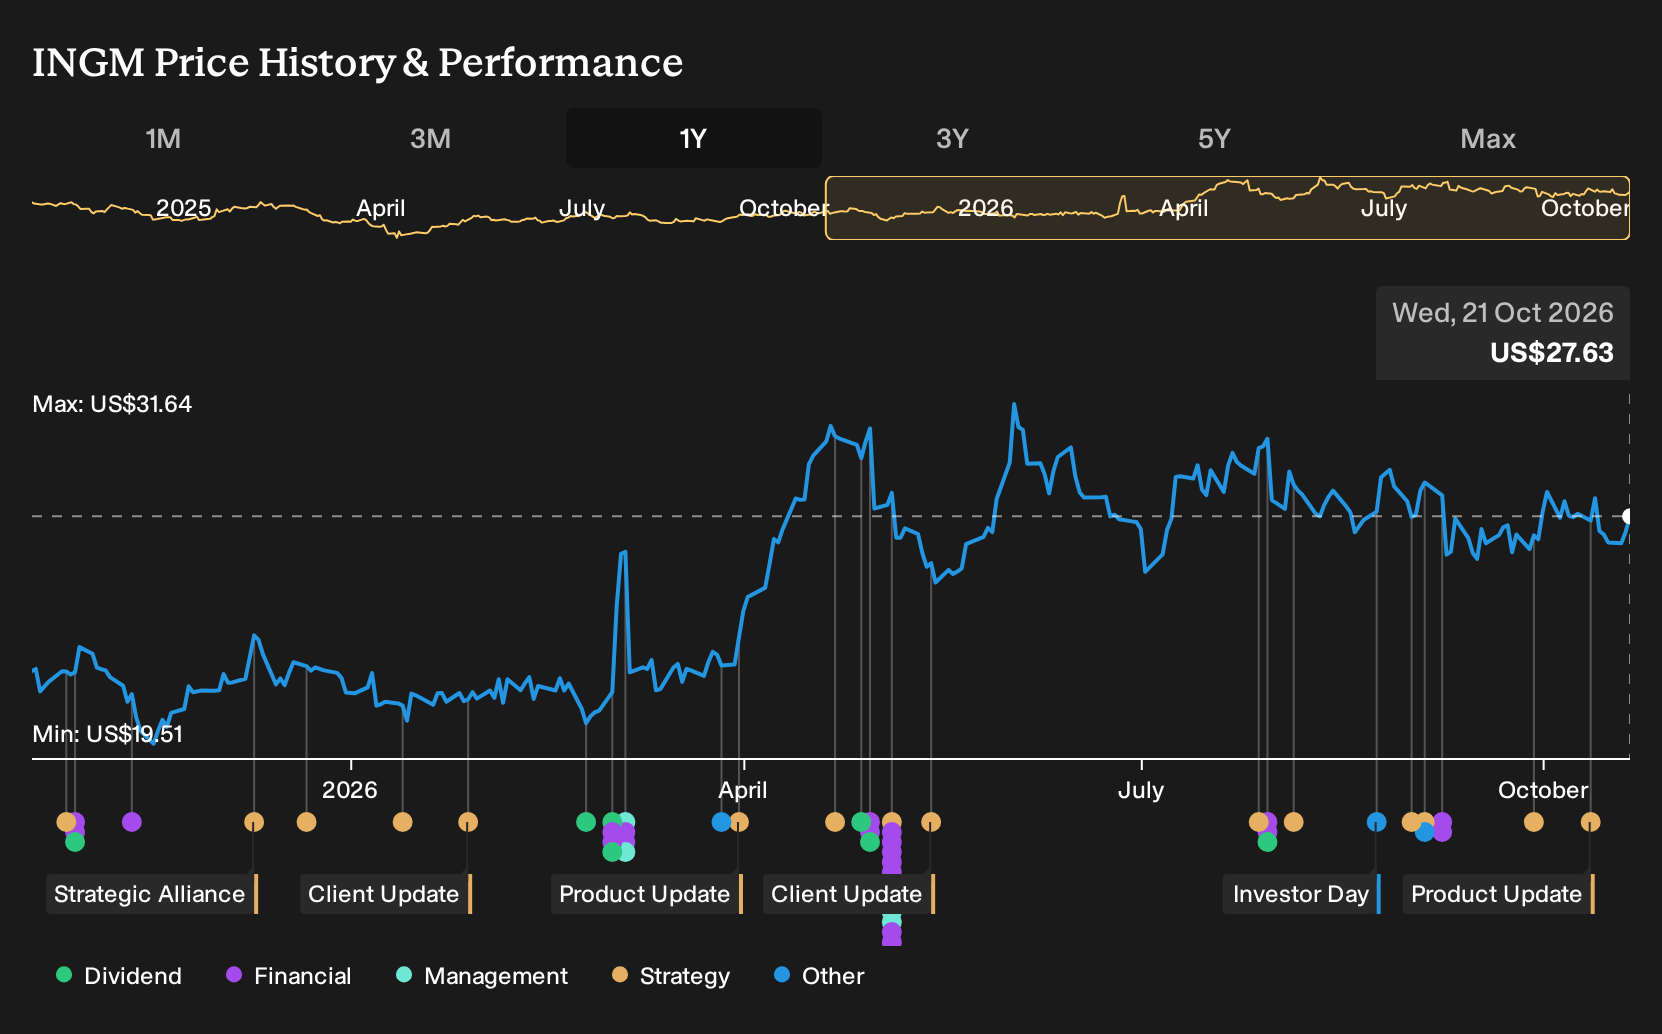Open the Strategic Alliance event label
This screenshot has height=1034, width=1662.
[x=152, y=894]
